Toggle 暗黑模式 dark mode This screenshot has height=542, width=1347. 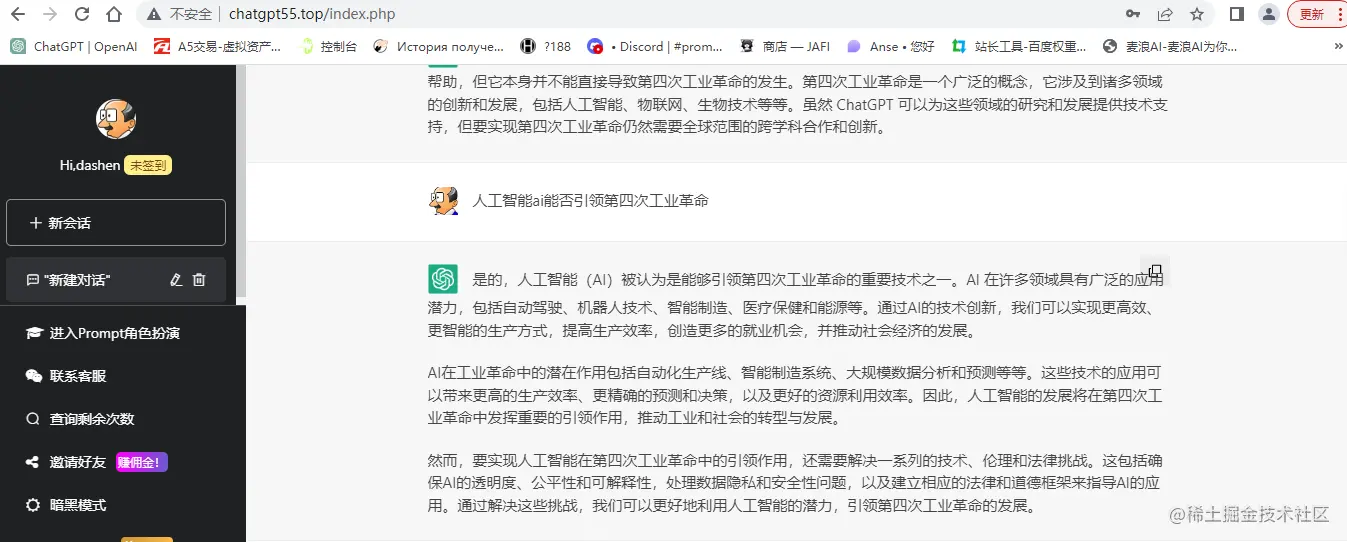click(78, 505)
